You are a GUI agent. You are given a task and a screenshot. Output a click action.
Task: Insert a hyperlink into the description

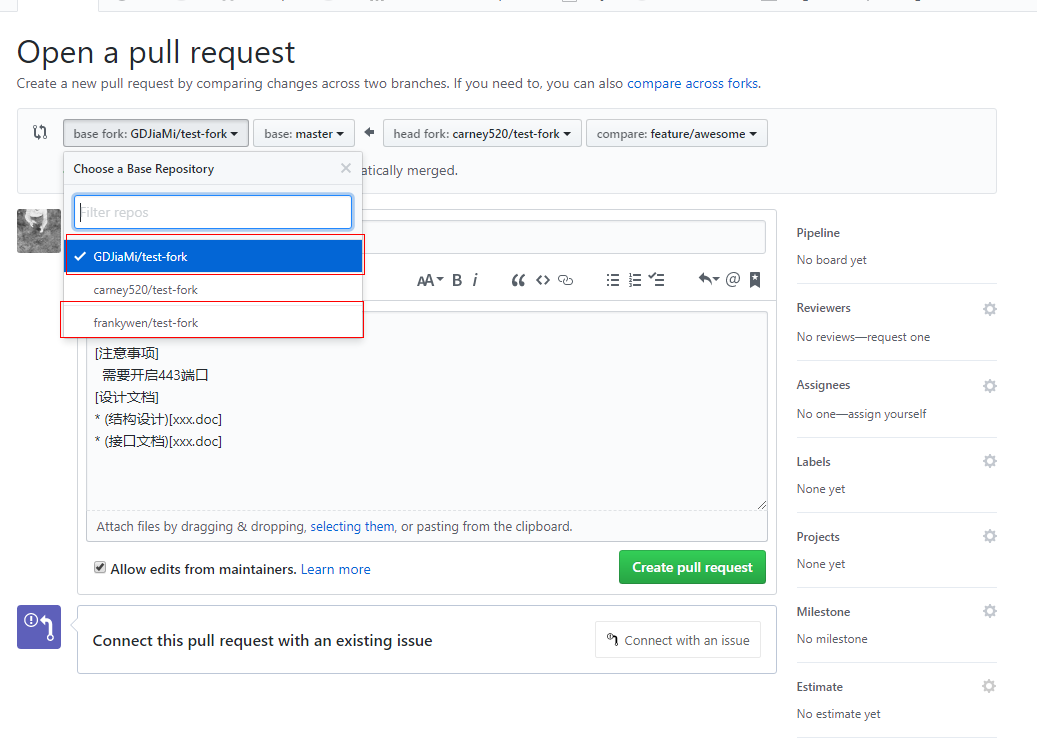click(x=566, y=280)
